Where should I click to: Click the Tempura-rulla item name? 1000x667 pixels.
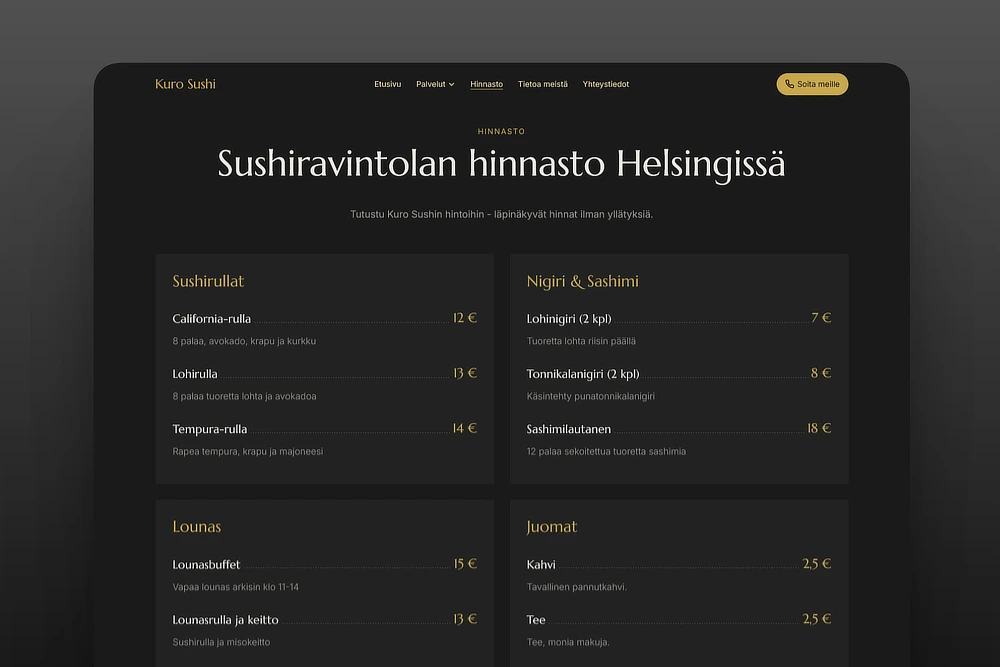[x=209, y=429]
